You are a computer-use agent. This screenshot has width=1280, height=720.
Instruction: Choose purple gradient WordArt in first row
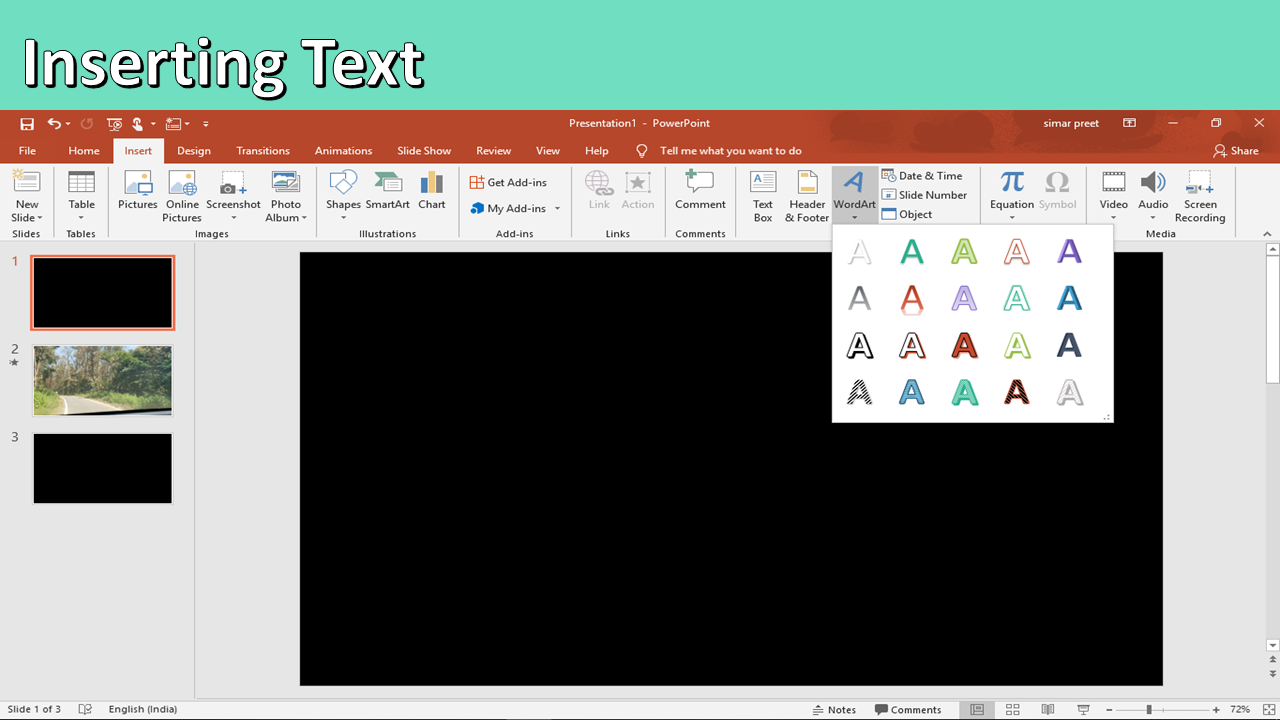point(1069,251)
